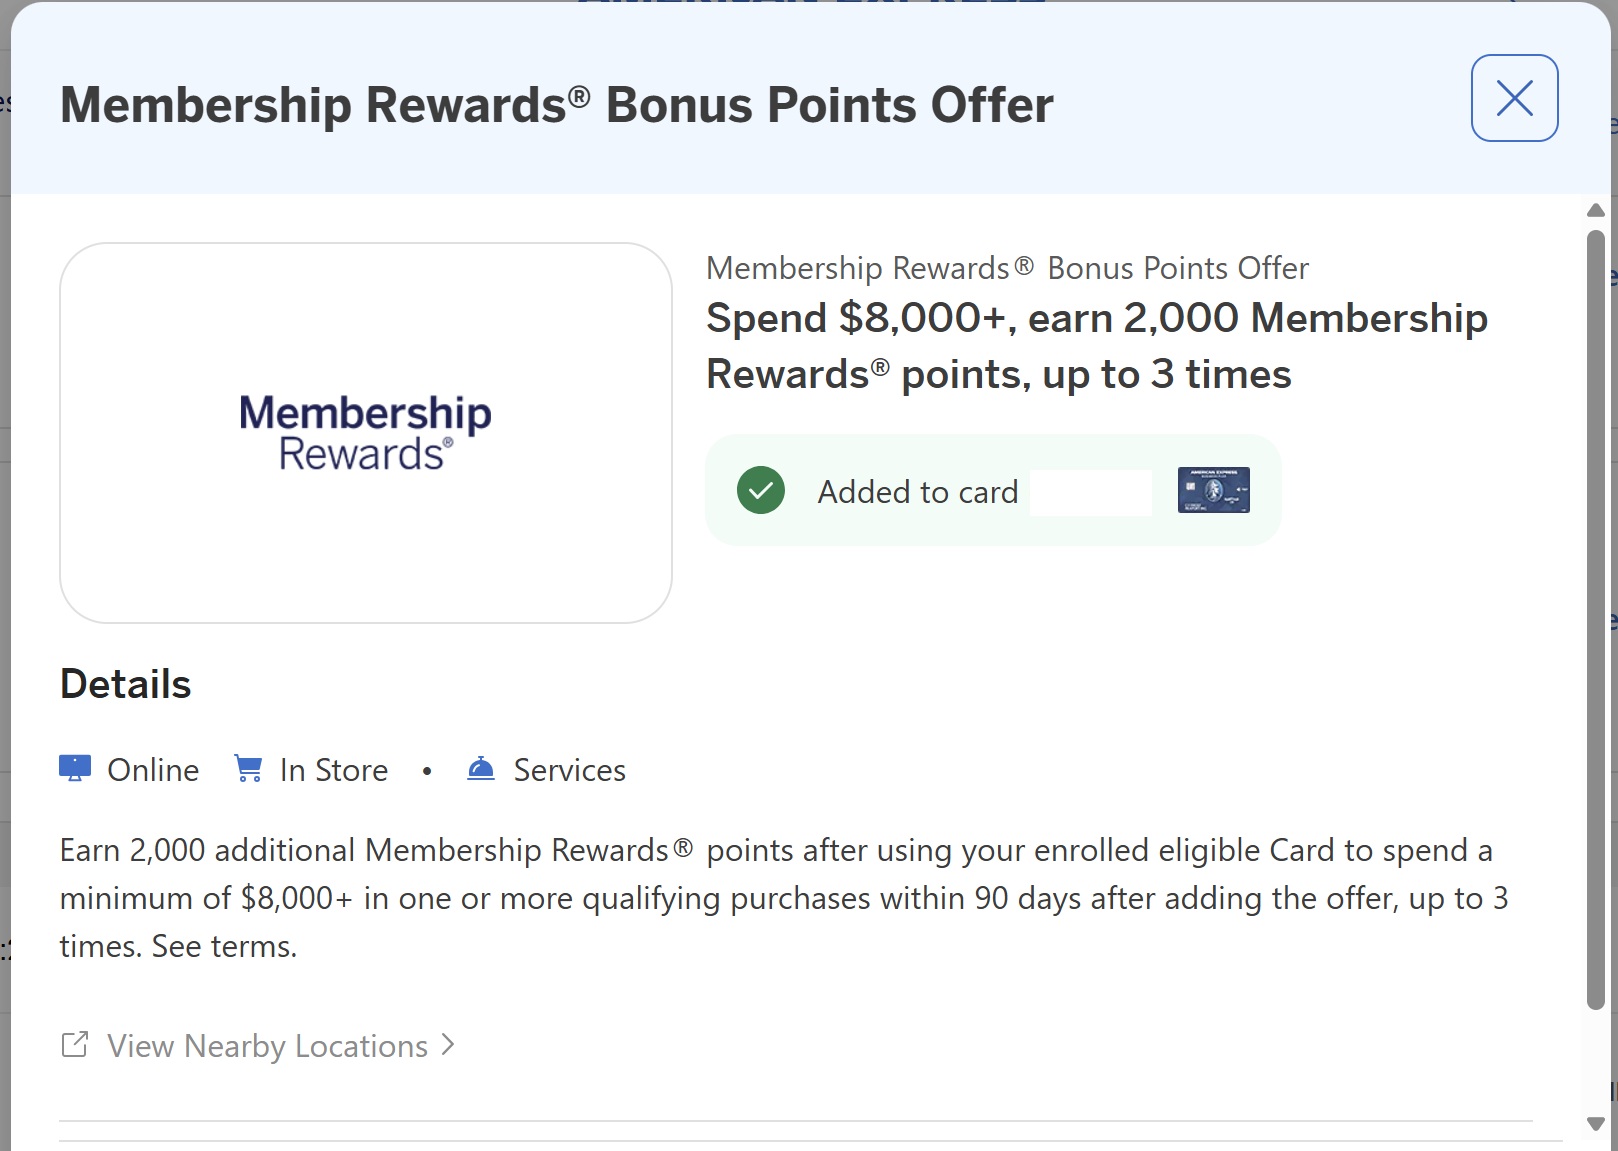Toggle the In Store redemption channel
This screenshot has width=1618, height=1151.
pyautogui.click(x=334, y=769)
